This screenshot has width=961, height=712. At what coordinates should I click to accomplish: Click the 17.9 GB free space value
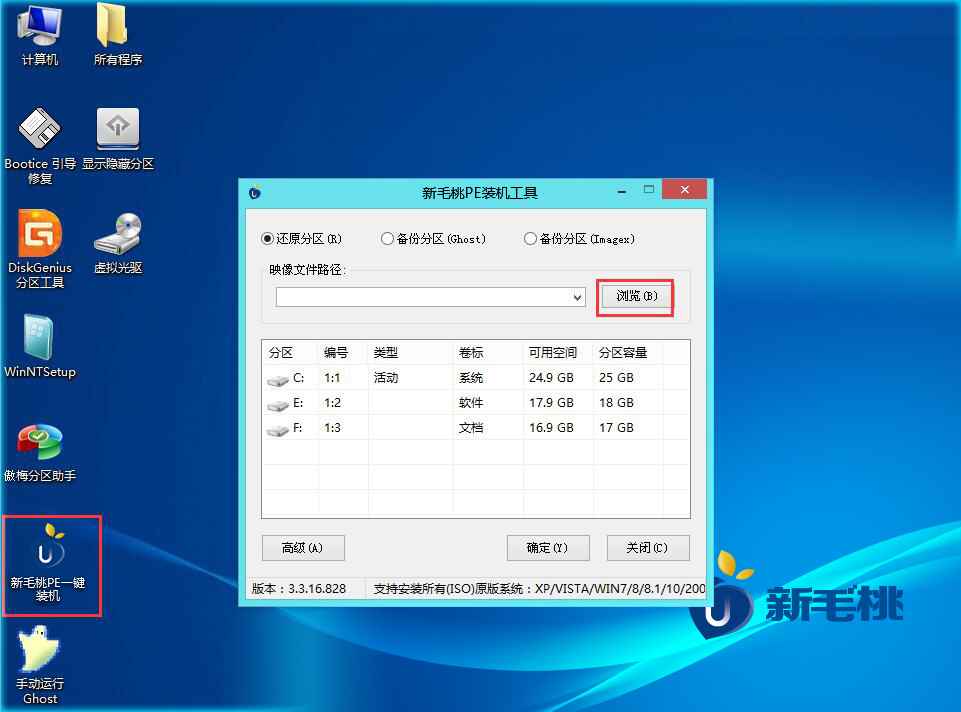pyautogui.click(x=552, y=403)
